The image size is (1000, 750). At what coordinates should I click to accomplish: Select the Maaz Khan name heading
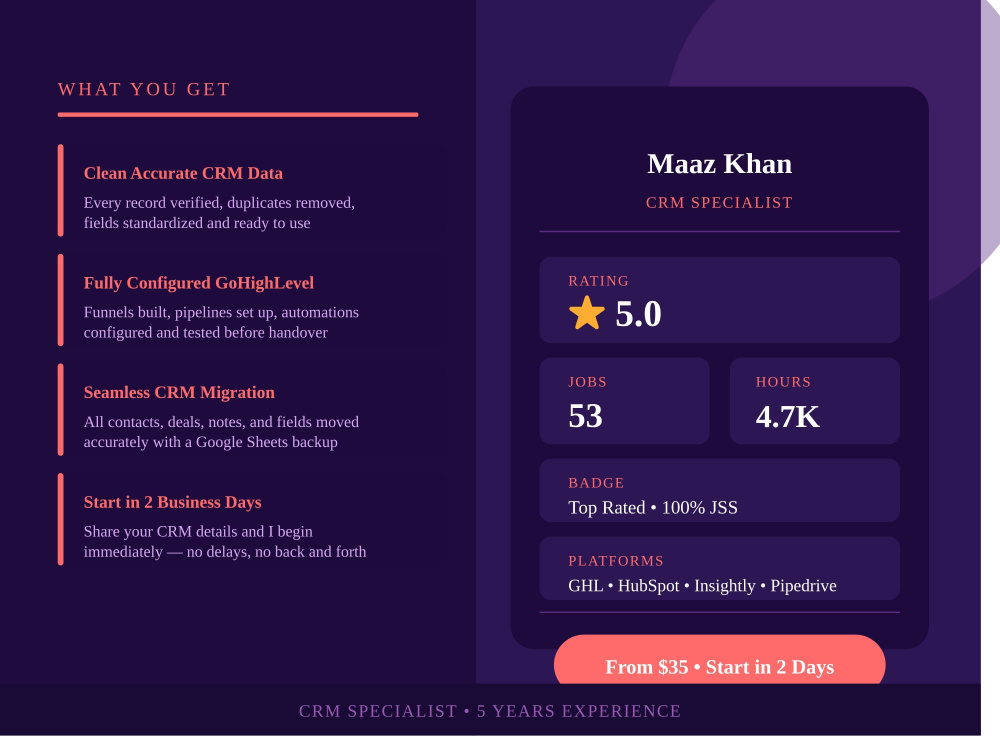tap(719, 164)
